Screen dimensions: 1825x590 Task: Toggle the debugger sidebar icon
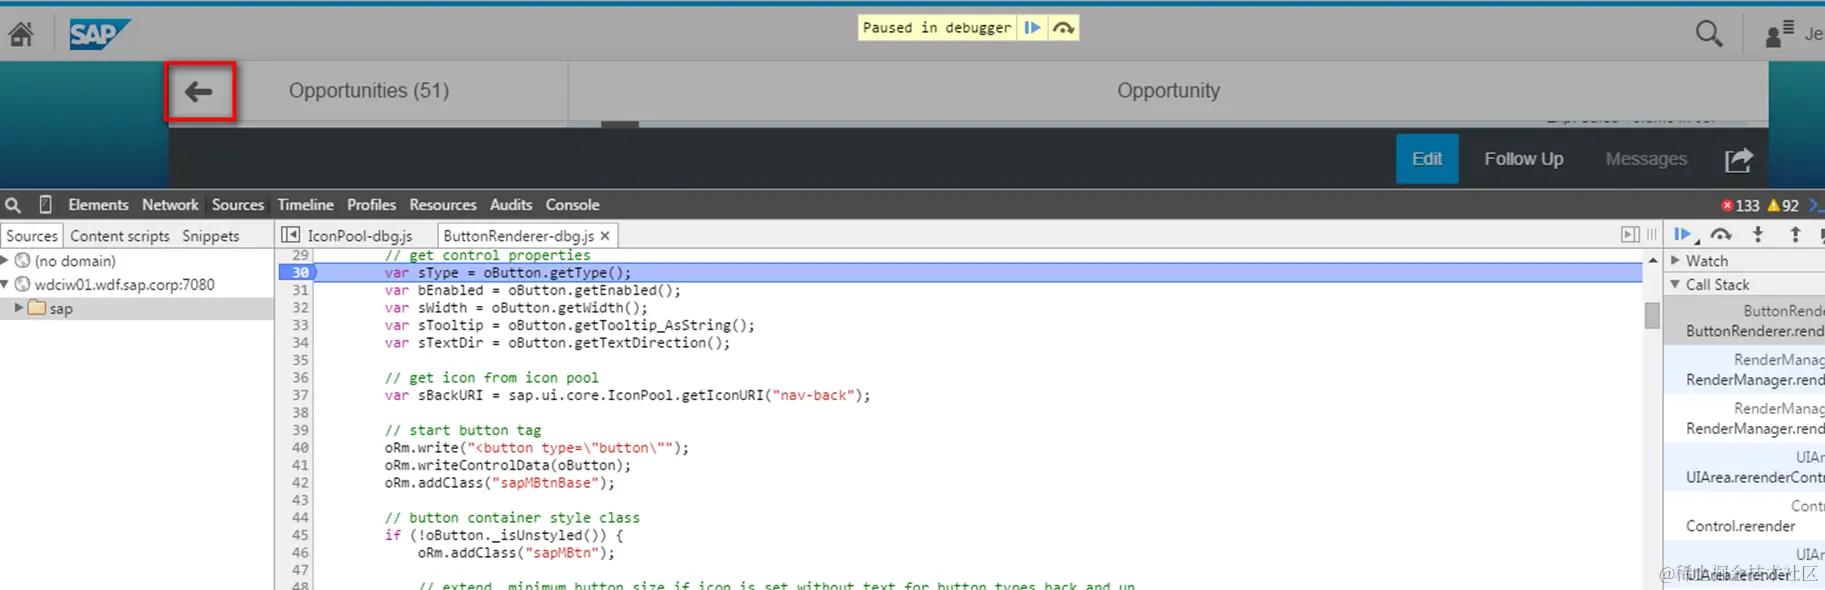click(1630, 235)
